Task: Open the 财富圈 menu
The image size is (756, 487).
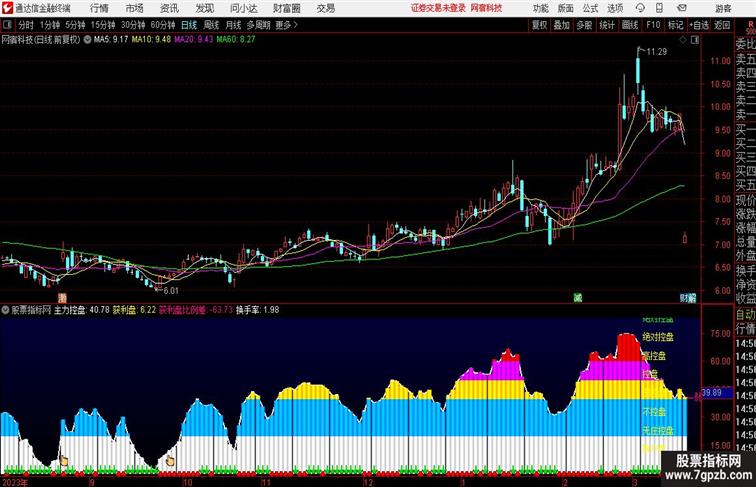Action: [x=286, y=8]
